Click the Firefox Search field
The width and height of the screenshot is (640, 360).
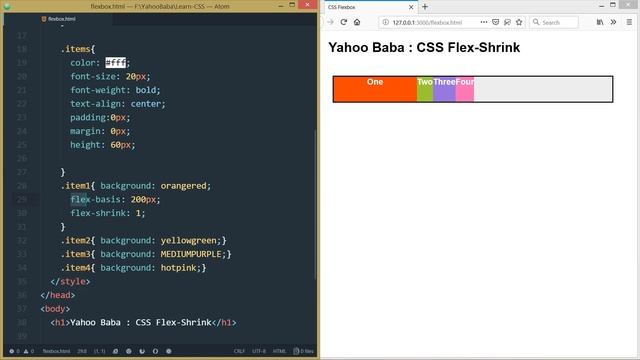pyautogui.click(x=554, y=22)
